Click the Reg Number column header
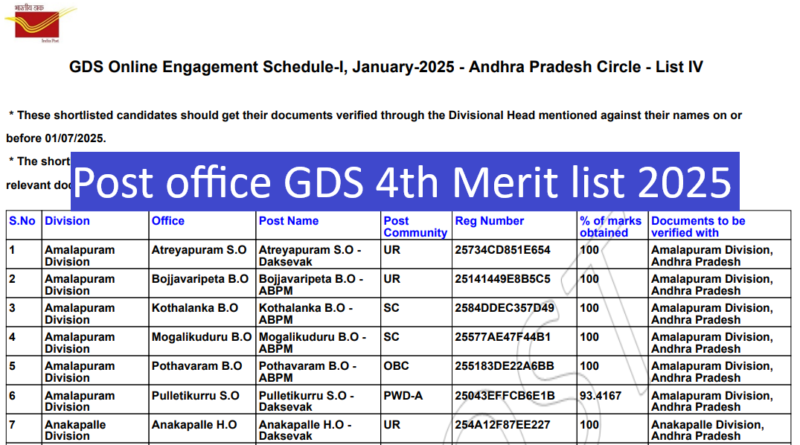This screenshot has height=445, width=800. (489, 220)
